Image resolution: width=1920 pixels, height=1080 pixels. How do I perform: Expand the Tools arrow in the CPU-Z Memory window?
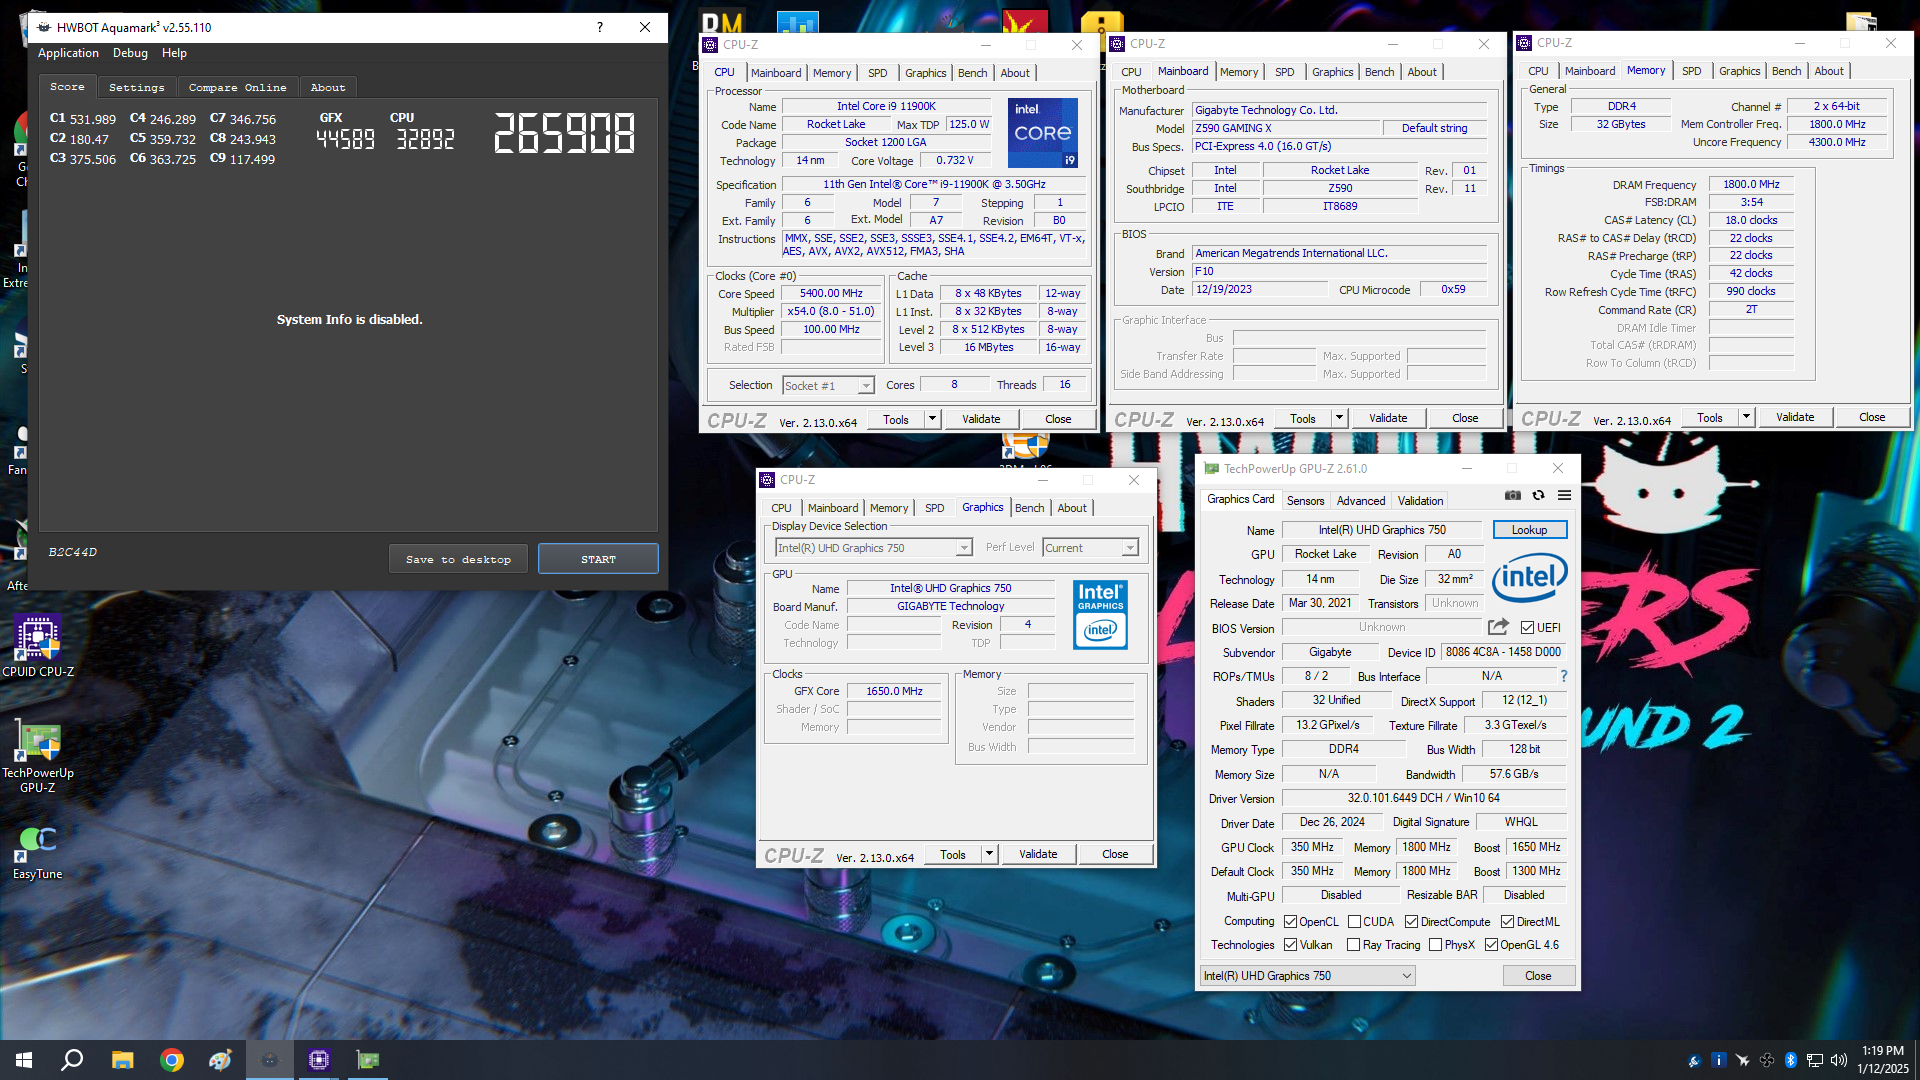click(1746, 417)
